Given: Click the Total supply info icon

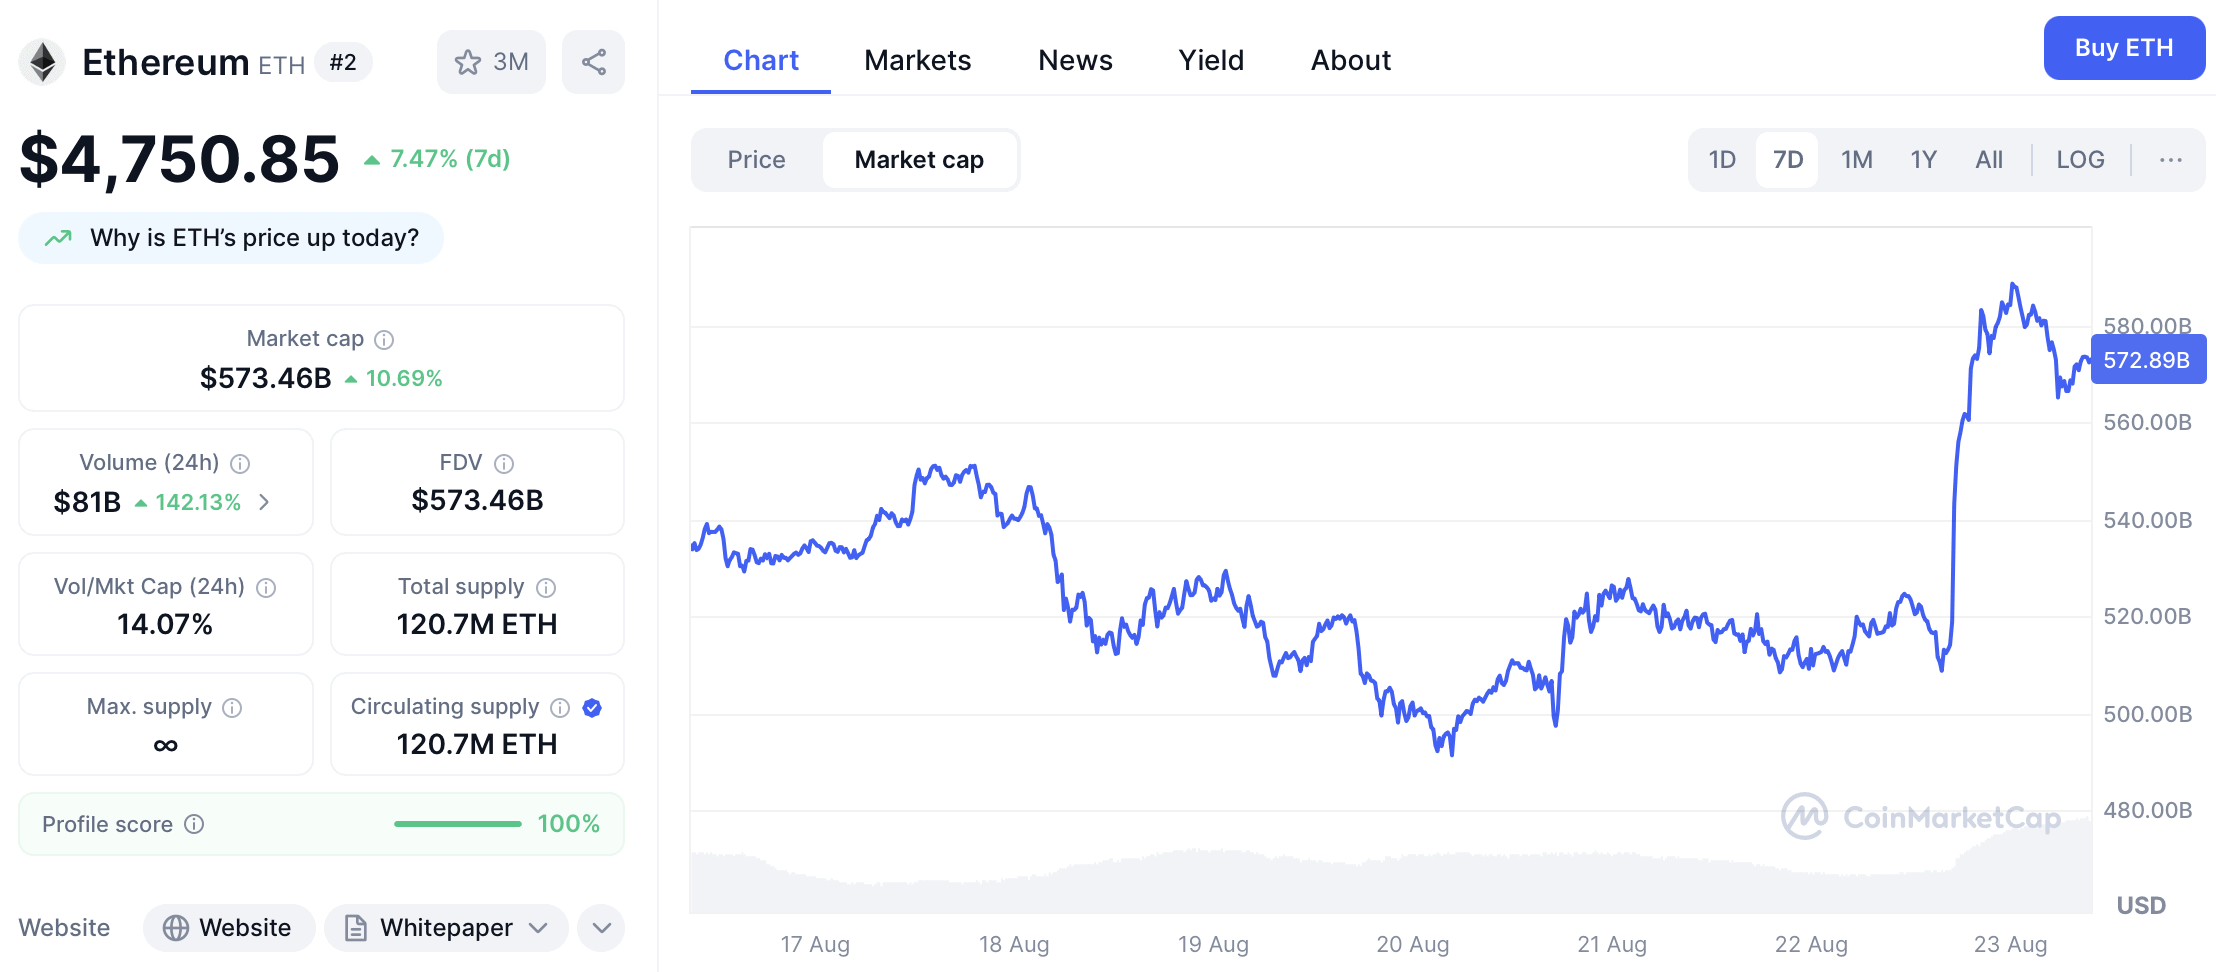Looking at the screenshot, I should tap(546, 588).
